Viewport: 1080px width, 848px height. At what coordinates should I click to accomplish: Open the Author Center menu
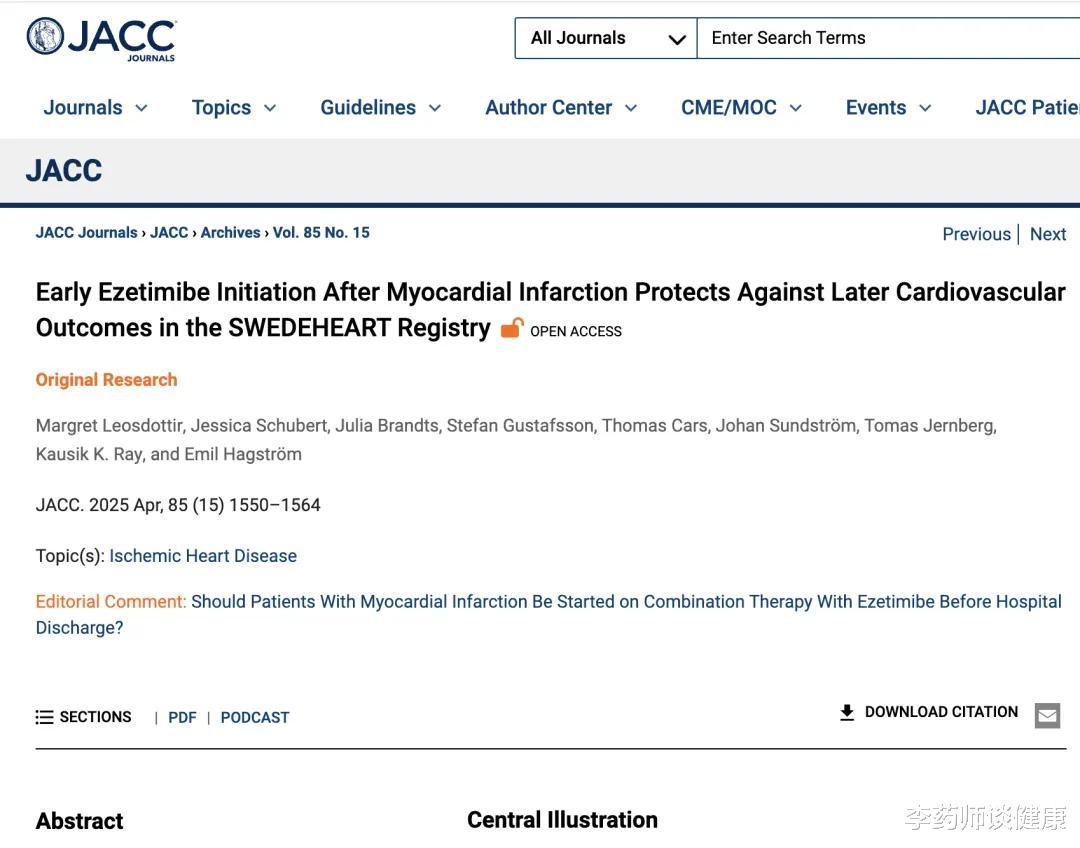tap(561, 107)
